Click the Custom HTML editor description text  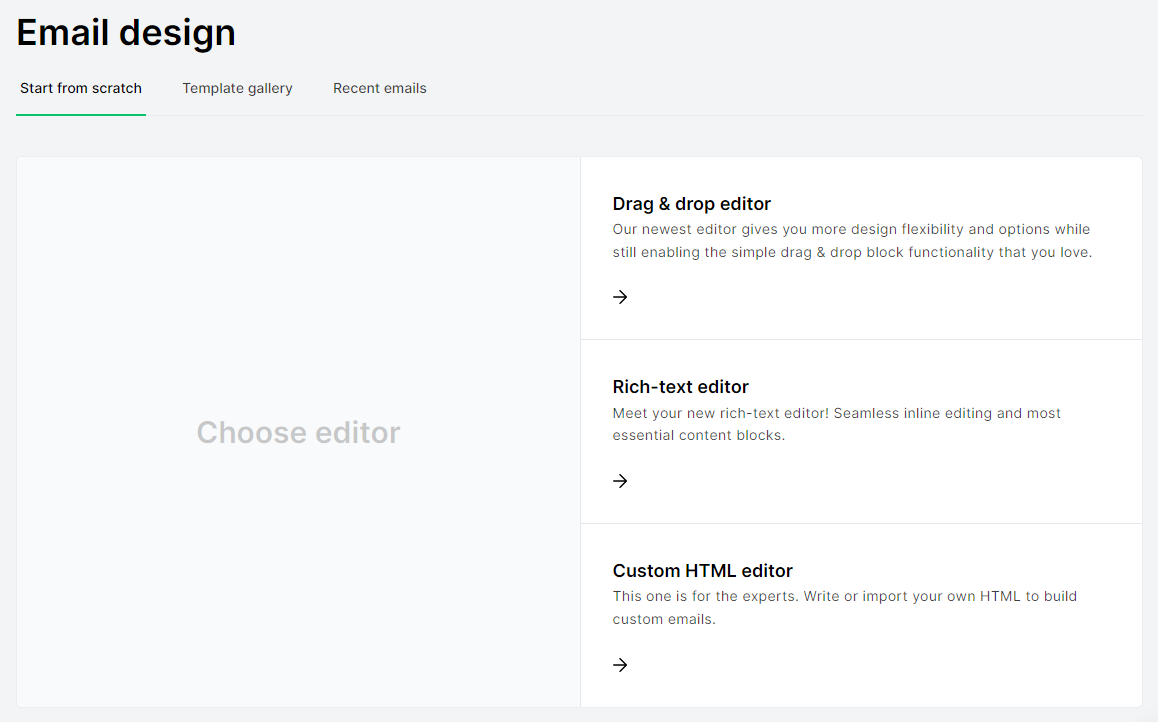[x=844, y=607]
